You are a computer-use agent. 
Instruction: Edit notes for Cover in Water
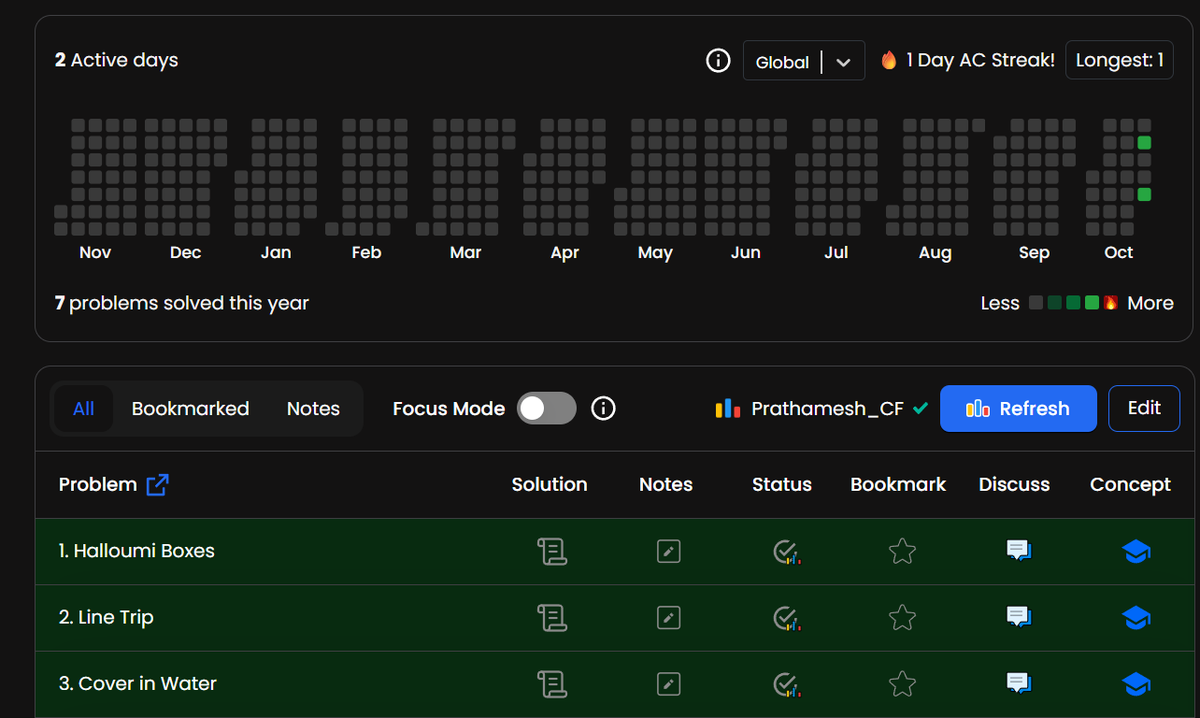669,684
